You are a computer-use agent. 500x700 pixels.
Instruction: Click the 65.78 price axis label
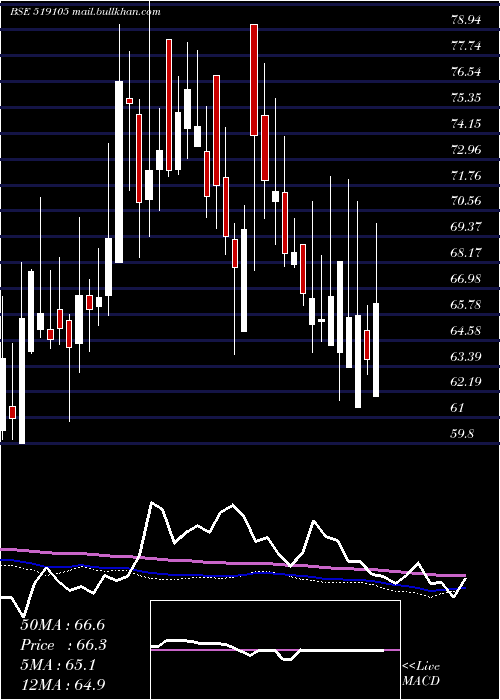(x=466, y=304)
